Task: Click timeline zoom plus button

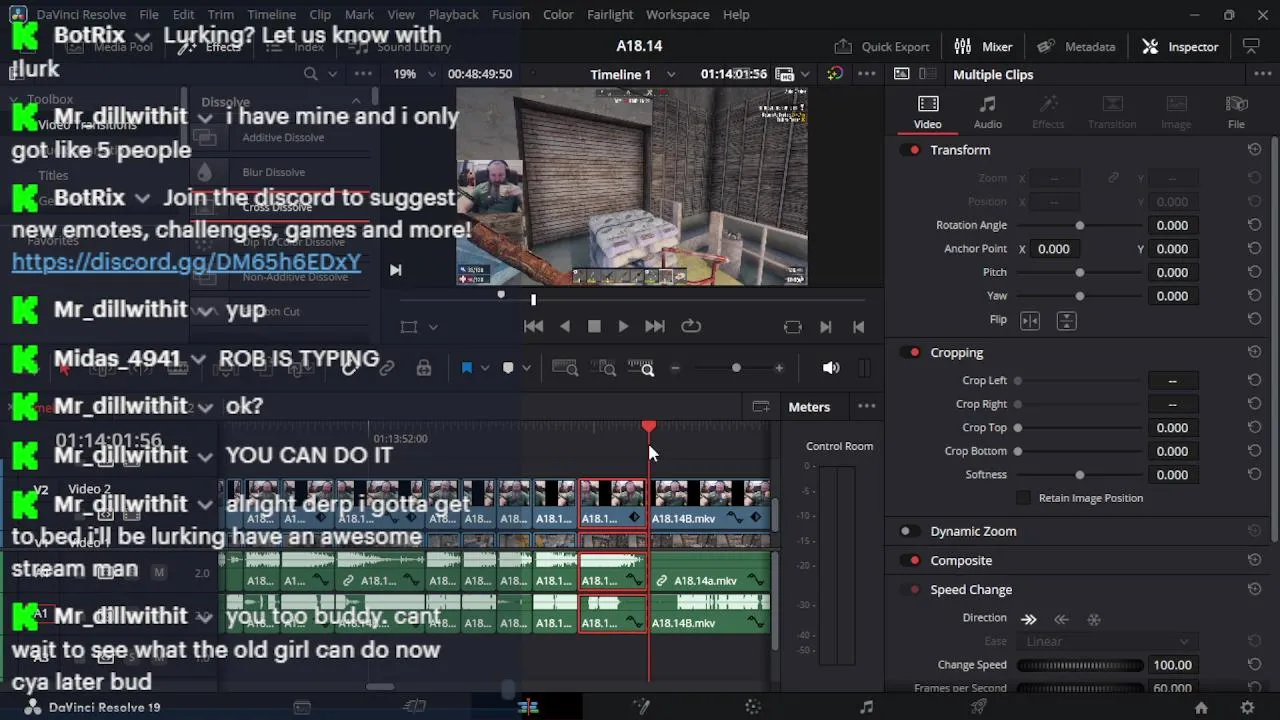Action: 779,368
